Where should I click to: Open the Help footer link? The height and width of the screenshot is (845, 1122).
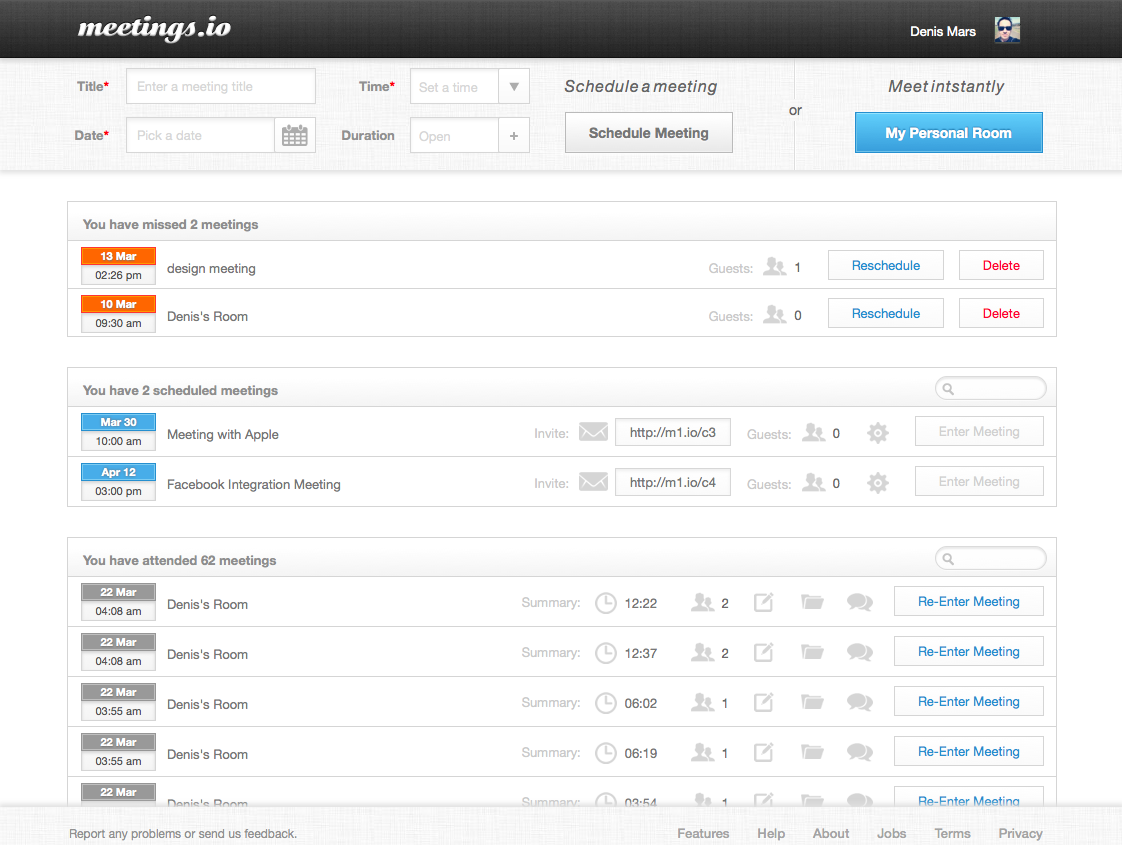click(x=770, y=833)
